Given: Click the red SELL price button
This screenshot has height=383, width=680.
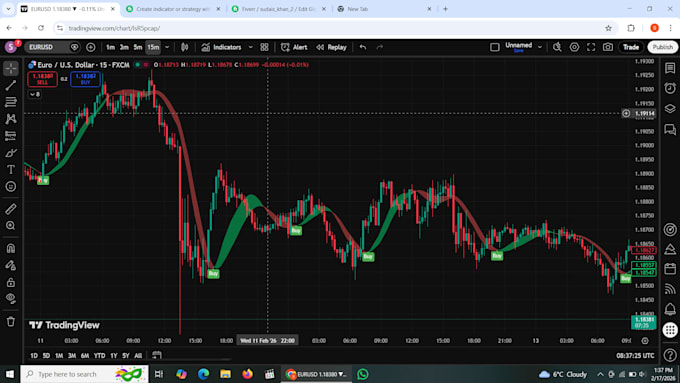Looking at the screenshot, I should tap(42, 79).
